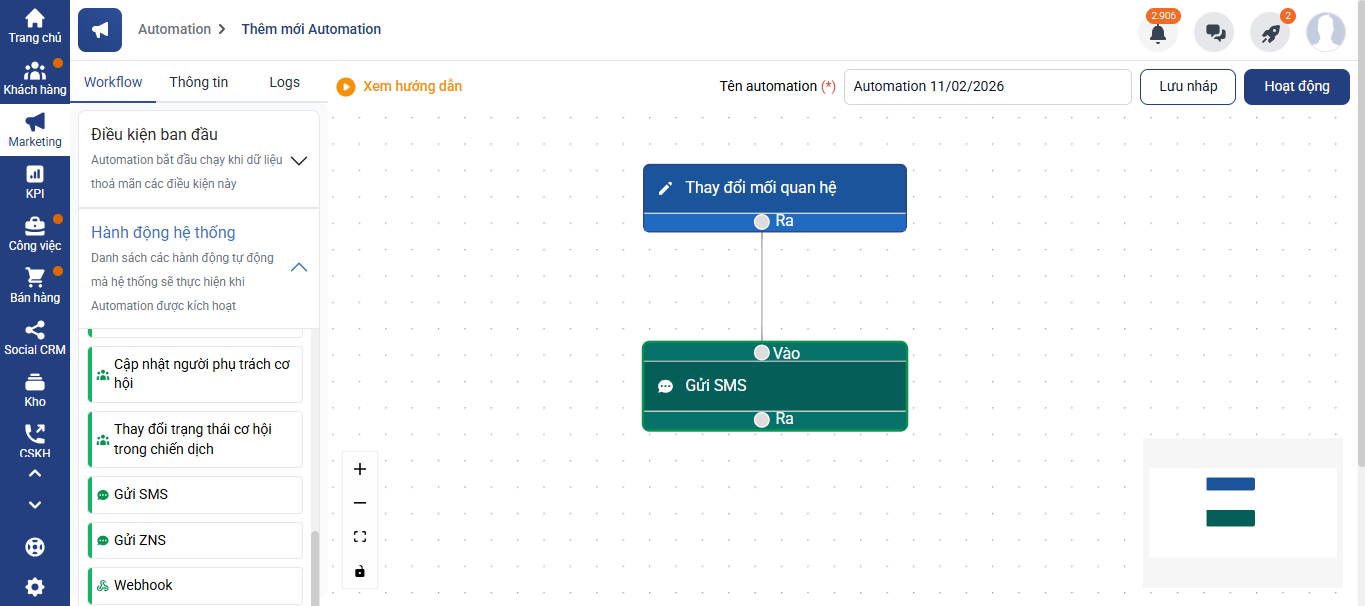Collapse the Hành động hệ thống section
This screenshot has height=606, width=1365.
[x=298, y=267]
